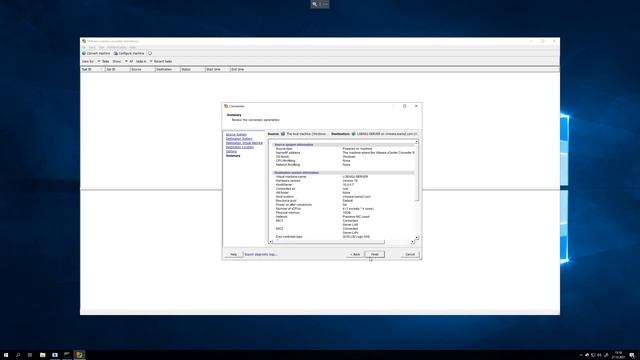Click the Power on after conversion row
Screen dimensions: 640x360
coord(344,205)
